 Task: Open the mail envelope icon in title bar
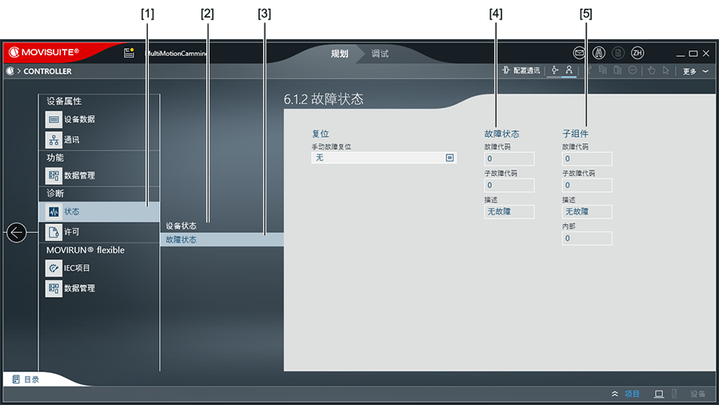point(579,52)
